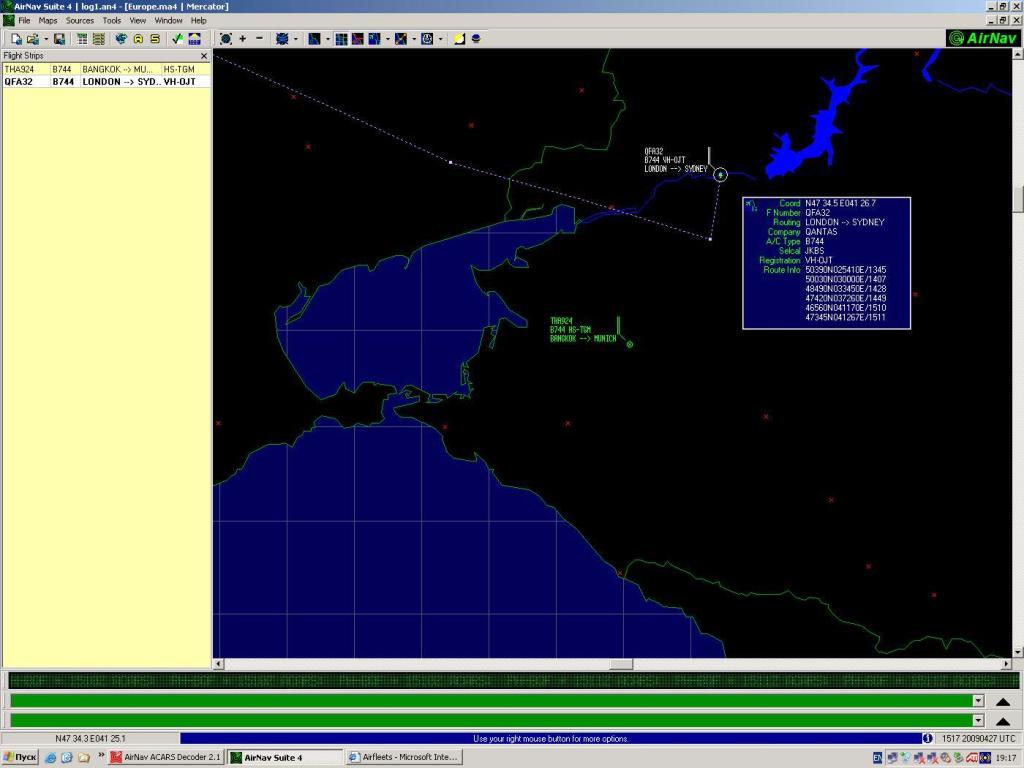
Task: Click the green list rows toolbar icon
Action: click(x=99, y=39)
